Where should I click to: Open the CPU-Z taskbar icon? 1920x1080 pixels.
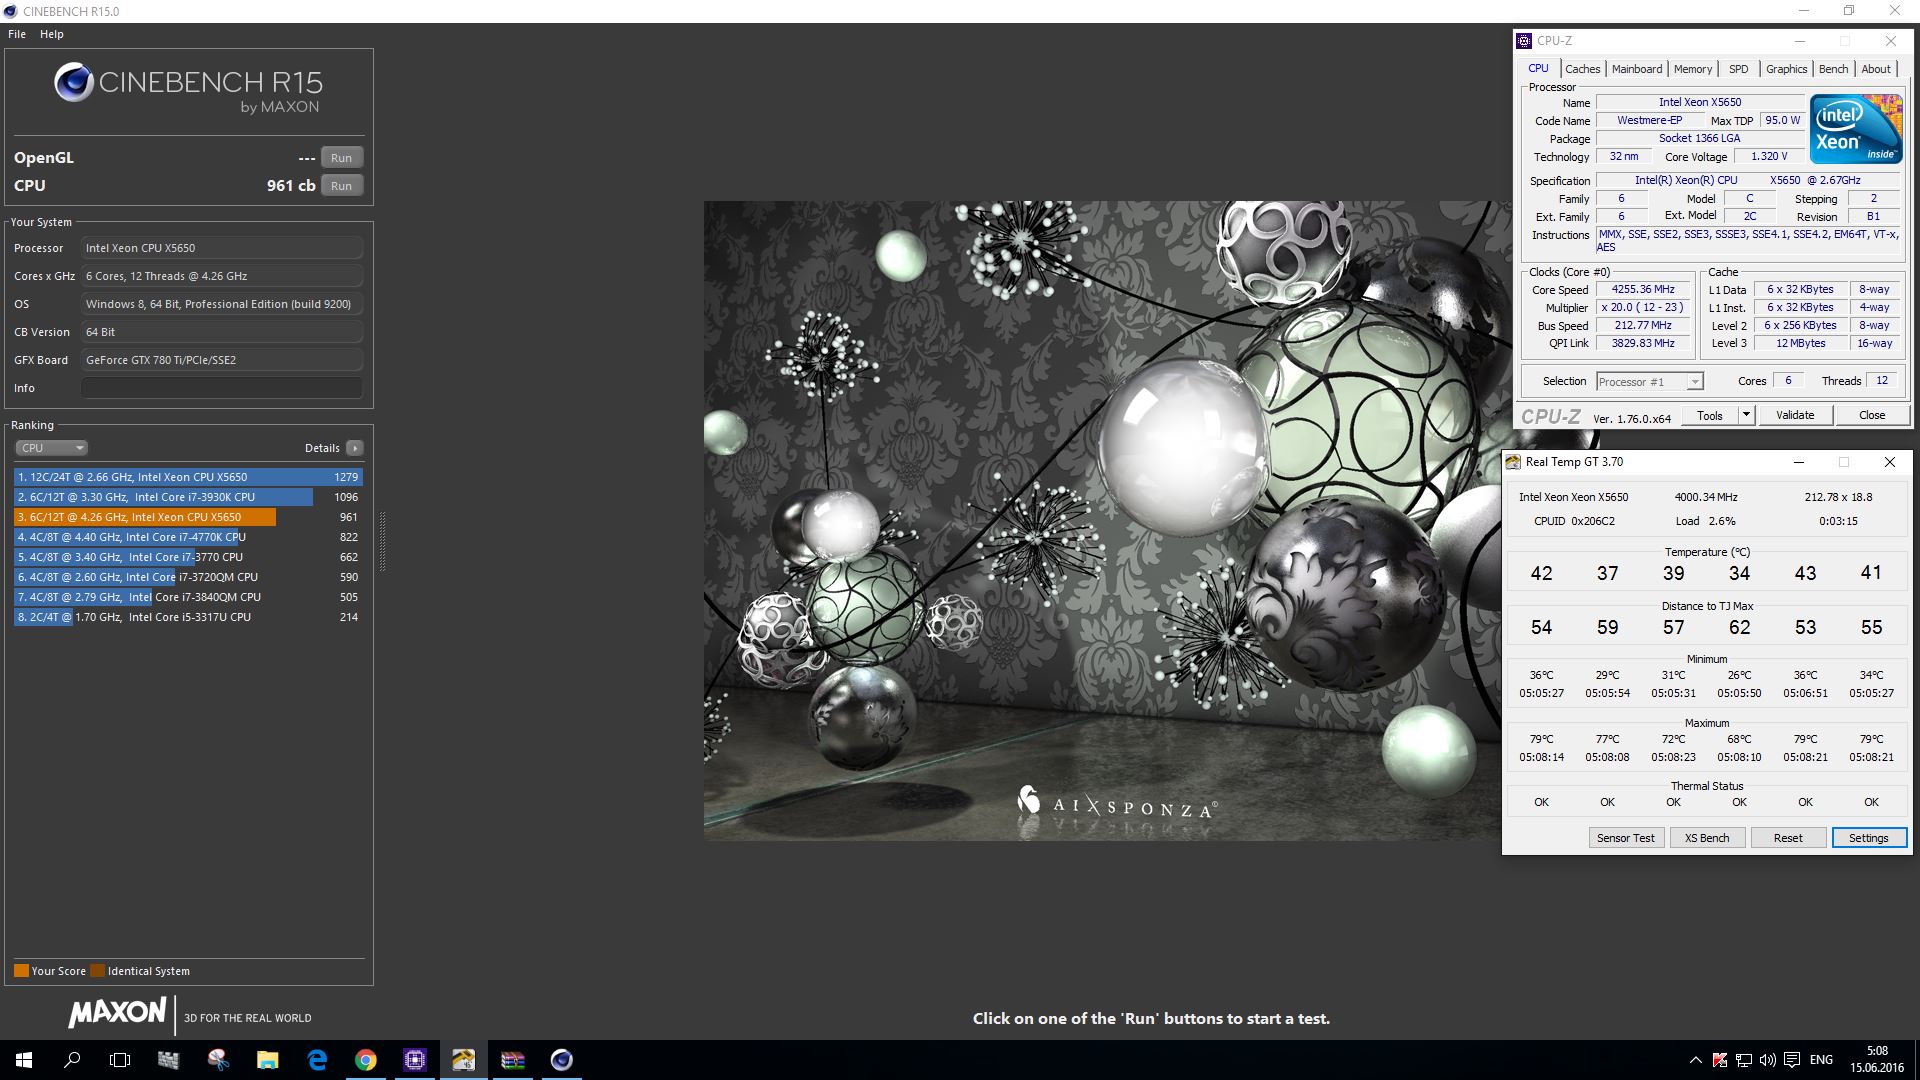click(415, 1060)
